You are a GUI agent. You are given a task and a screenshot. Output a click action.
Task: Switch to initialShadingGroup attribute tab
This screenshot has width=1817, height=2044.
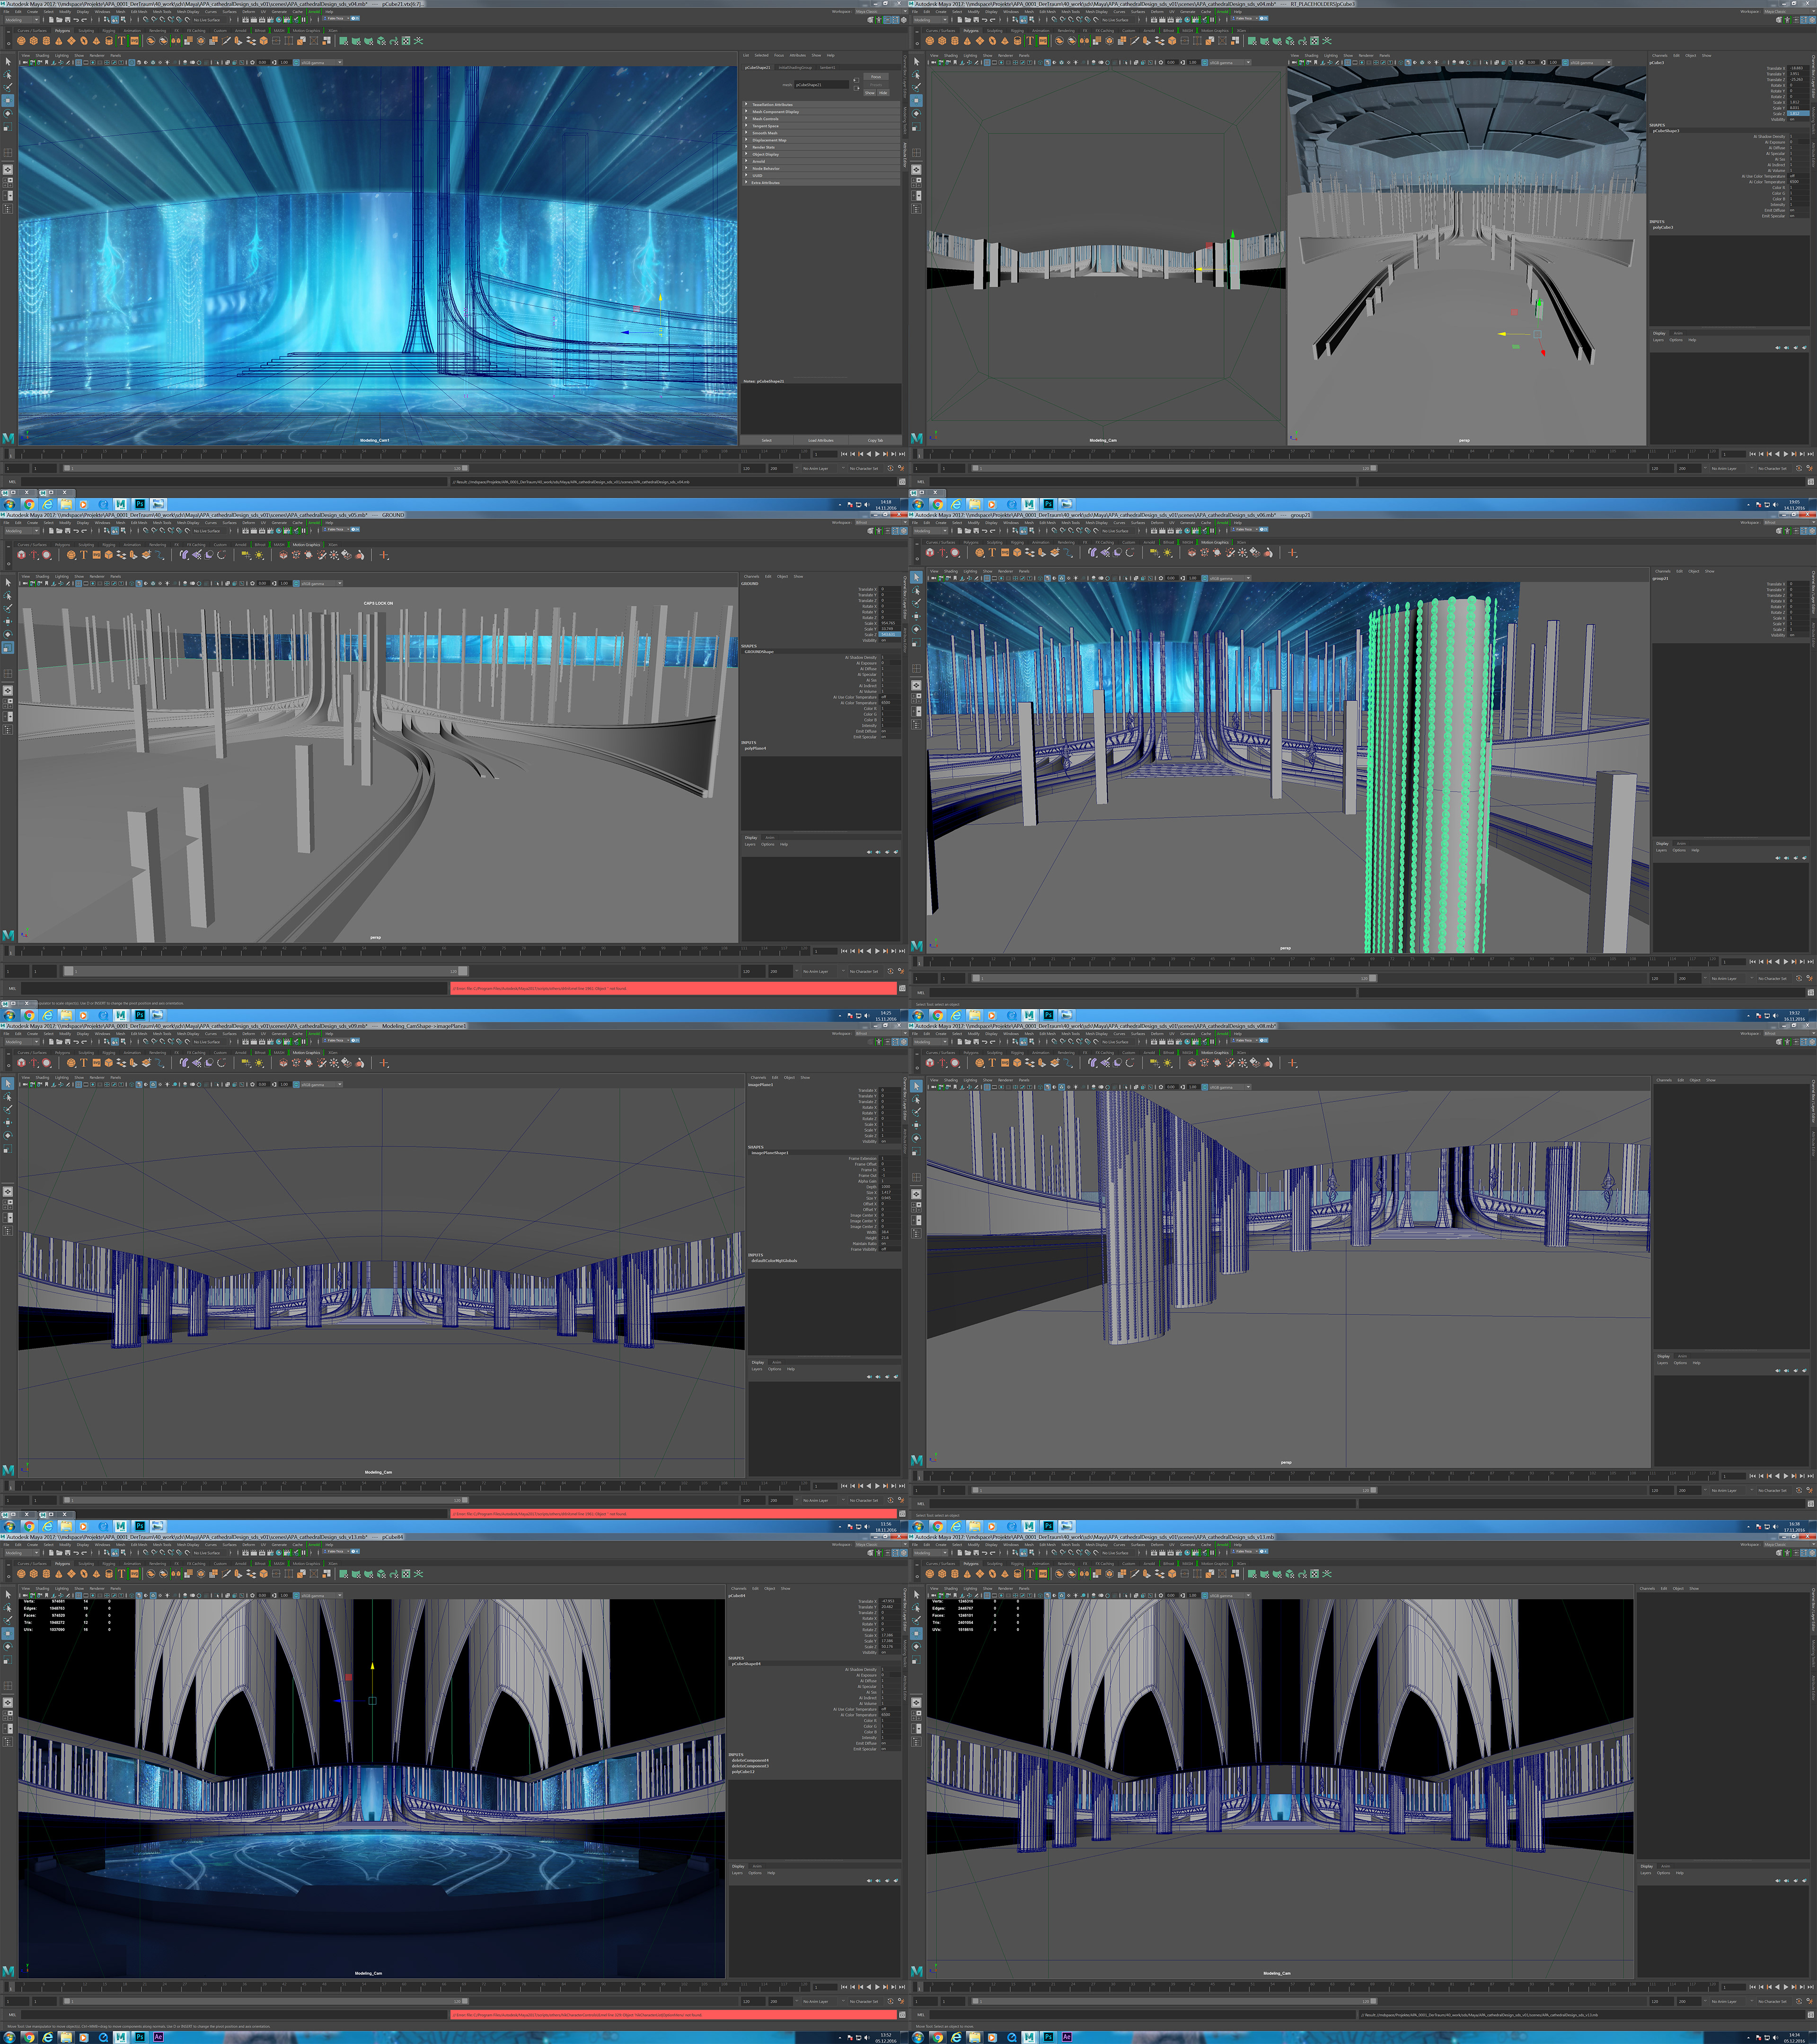(796, 68)
